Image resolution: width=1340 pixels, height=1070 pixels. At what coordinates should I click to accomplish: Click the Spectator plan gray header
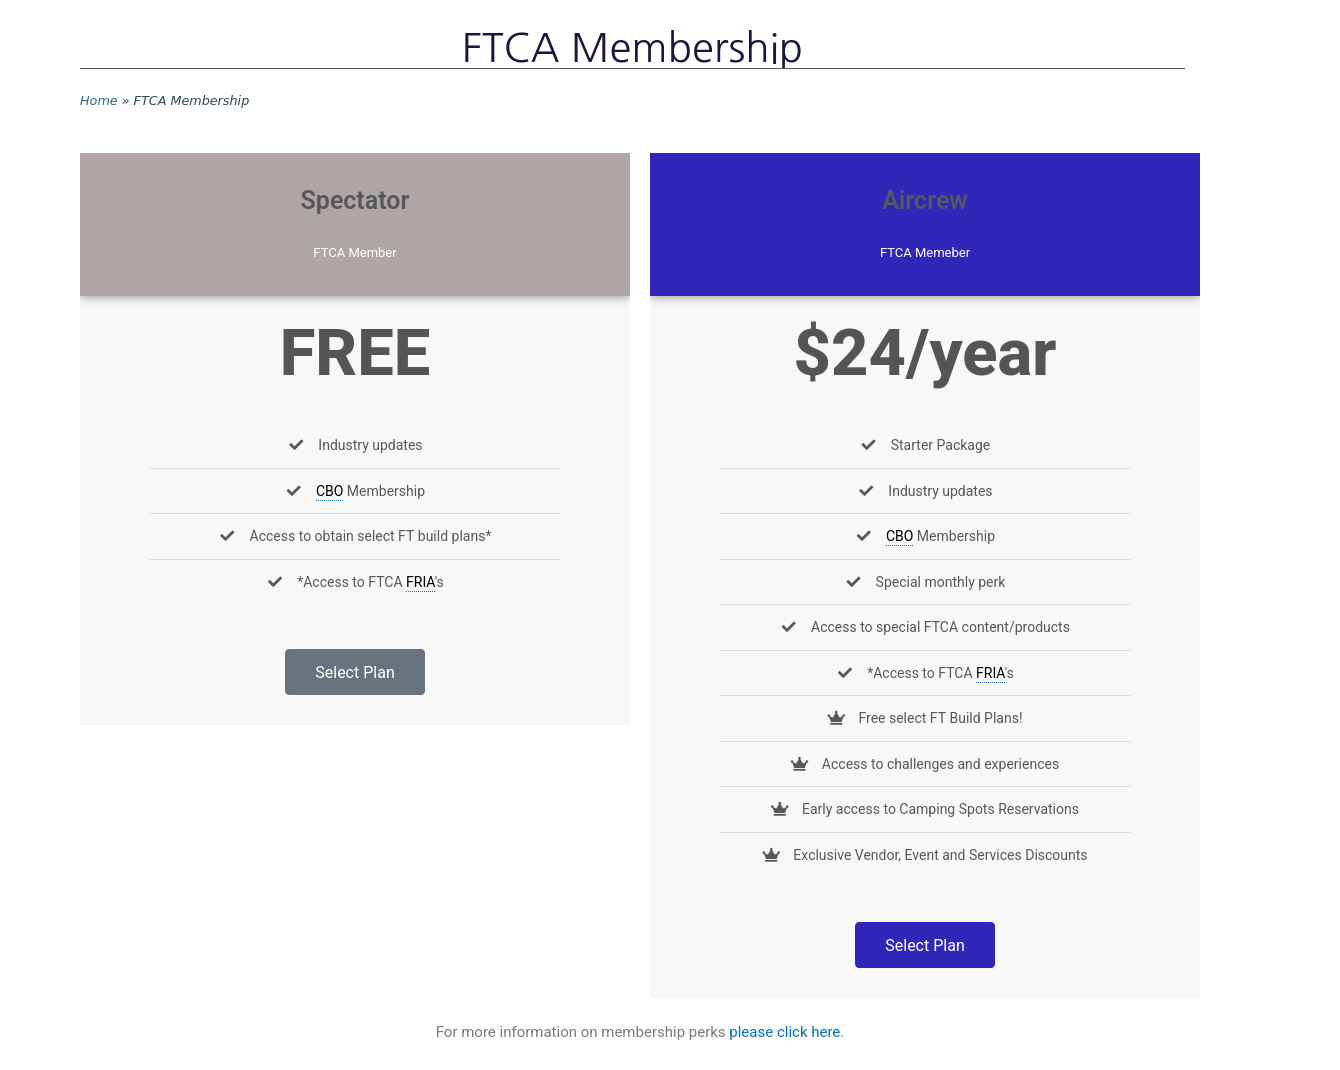click(x=355, y=224)
